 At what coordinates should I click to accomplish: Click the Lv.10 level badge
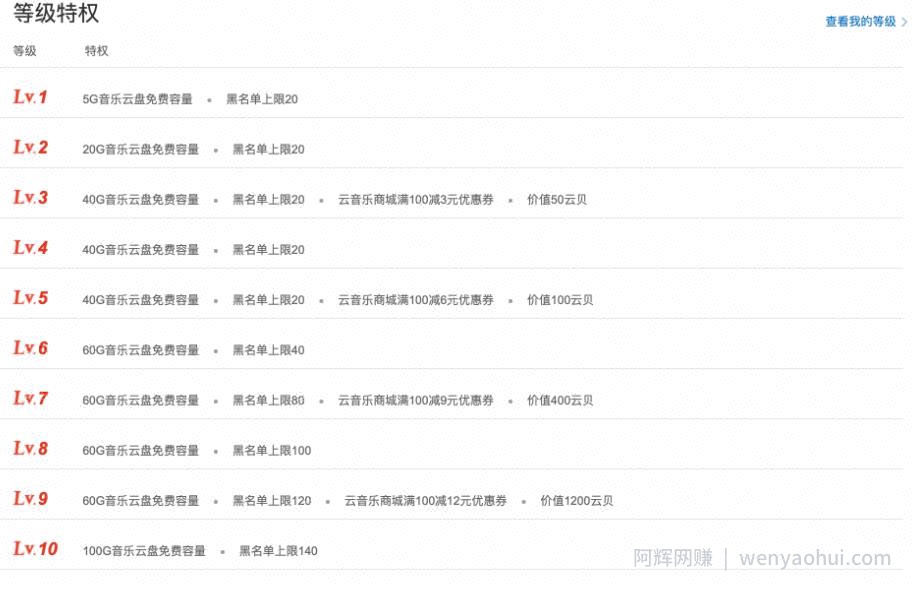(35, 548)
